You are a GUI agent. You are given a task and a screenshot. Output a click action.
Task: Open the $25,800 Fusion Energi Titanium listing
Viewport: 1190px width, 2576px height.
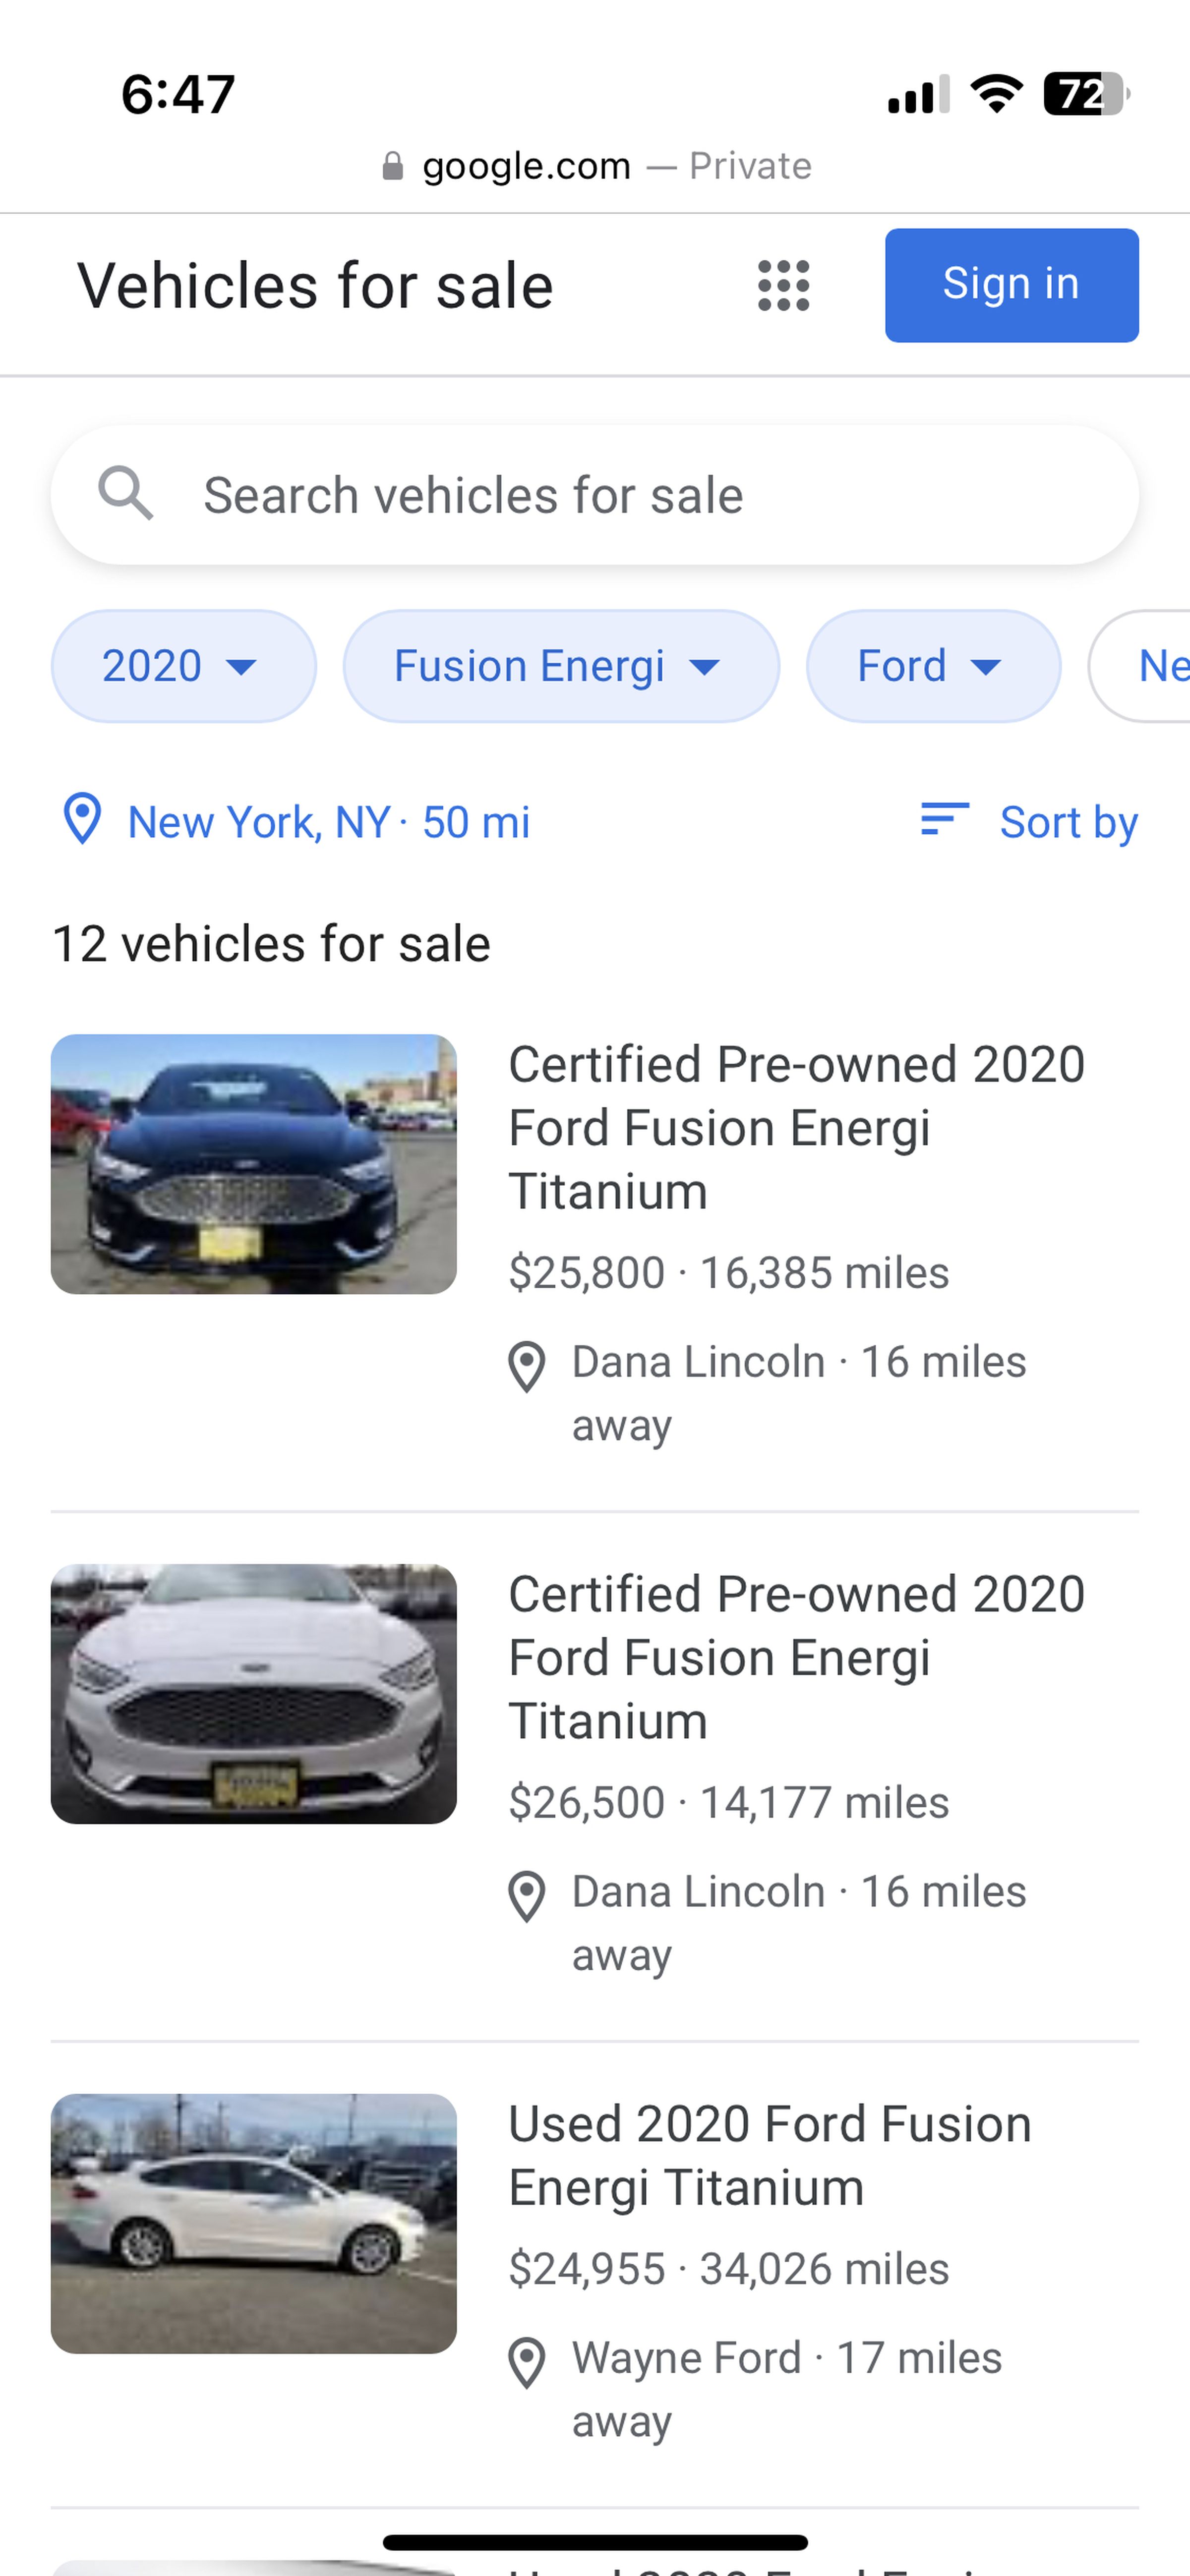(x=796, y=1127)
